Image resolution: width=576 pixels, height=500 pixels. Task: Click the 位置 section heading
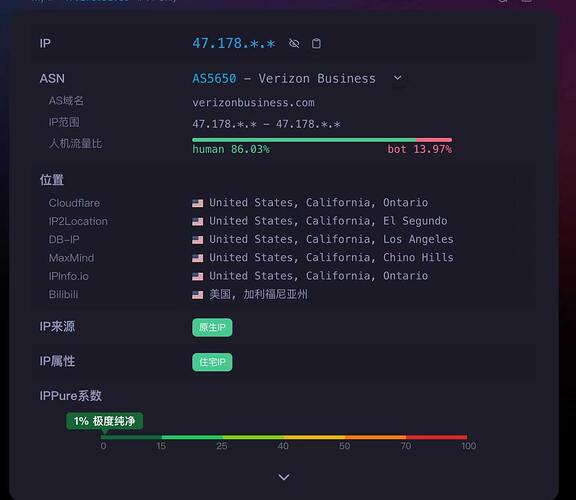click(x=52, y=180)
